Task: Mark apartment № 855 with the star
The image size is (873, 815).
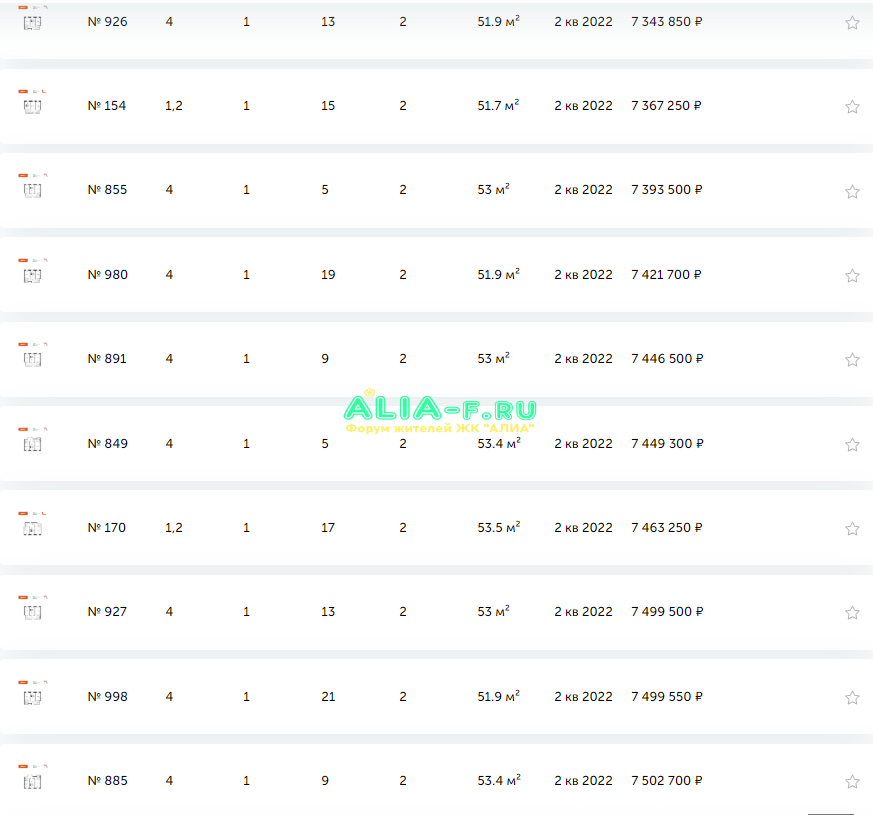Action: point(852,192)
